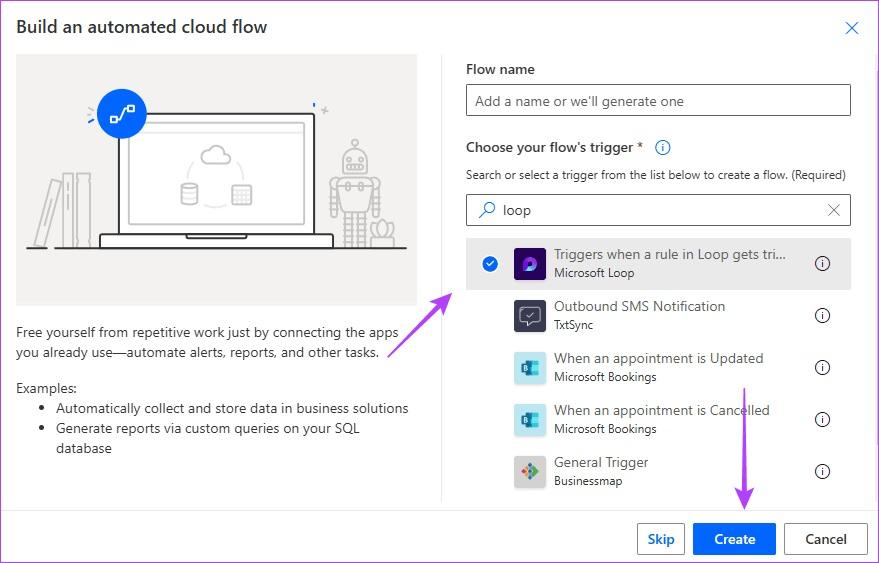Click the Flow name input field
879x563 pixels.
click(x=658, y=101)
